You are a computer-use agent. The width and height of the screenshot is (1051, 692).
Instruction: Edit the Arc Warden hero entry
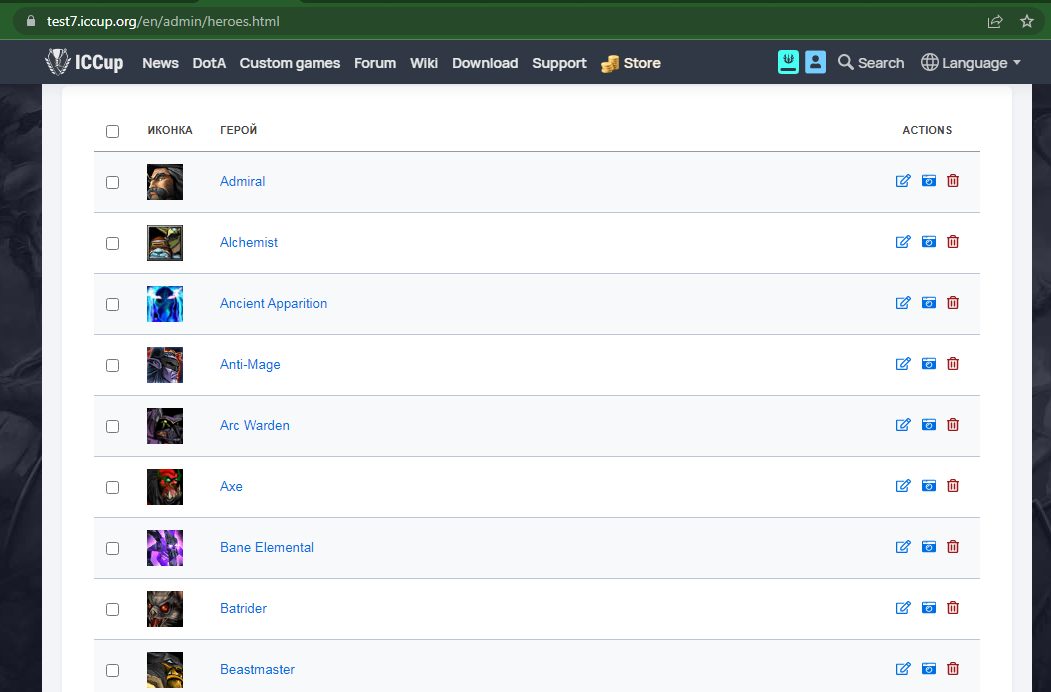[903, 425]
